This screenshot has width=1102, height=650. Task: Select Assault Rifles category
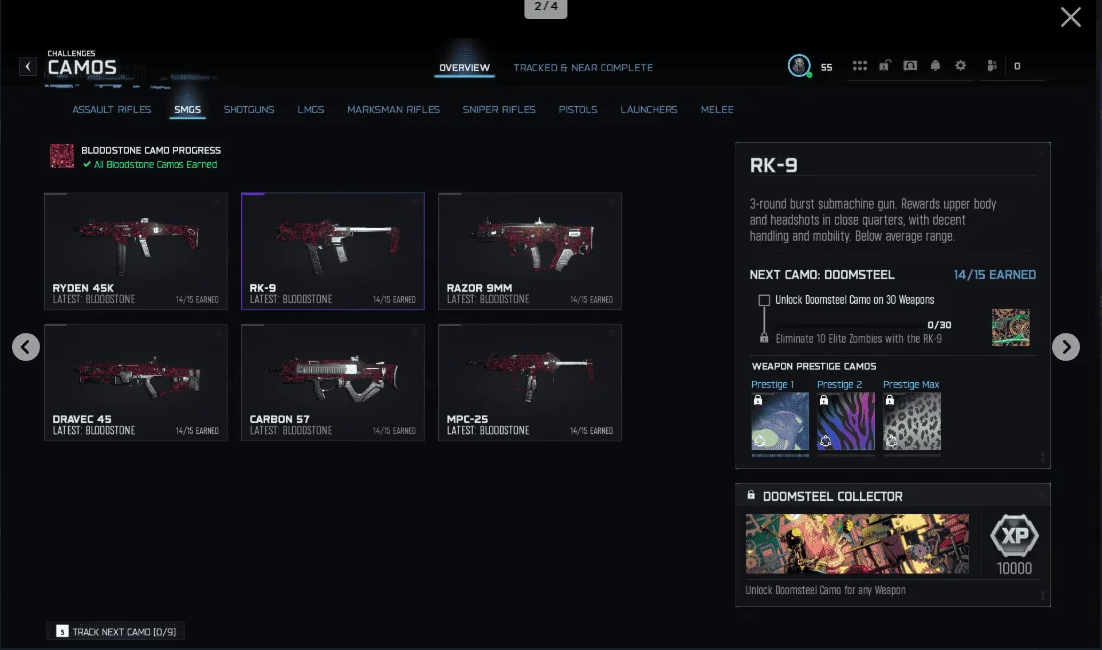click(112, 110)
